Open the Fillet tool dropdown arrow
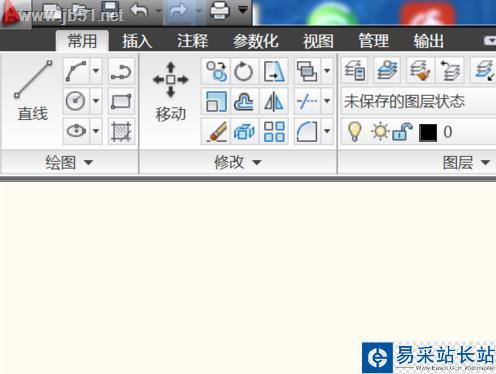This screenshot has width=496, height=374. (x=327, y=131)
